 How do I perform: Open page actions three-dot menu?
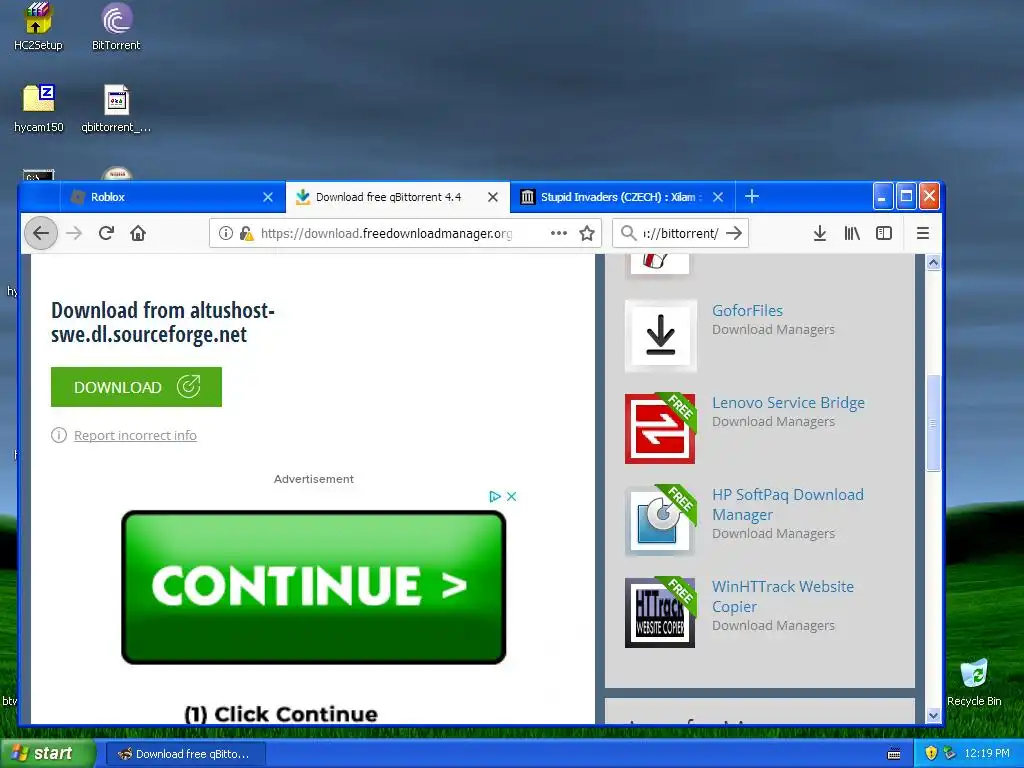point(558,233)
